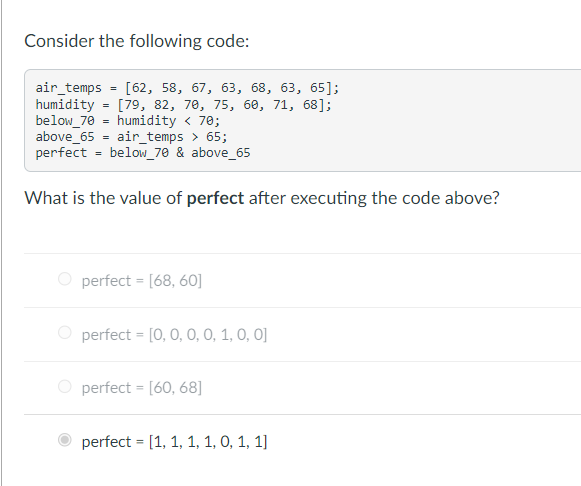Click the humidity variable name on the second code line
This screenshot has width=581, height=486.
65,105
